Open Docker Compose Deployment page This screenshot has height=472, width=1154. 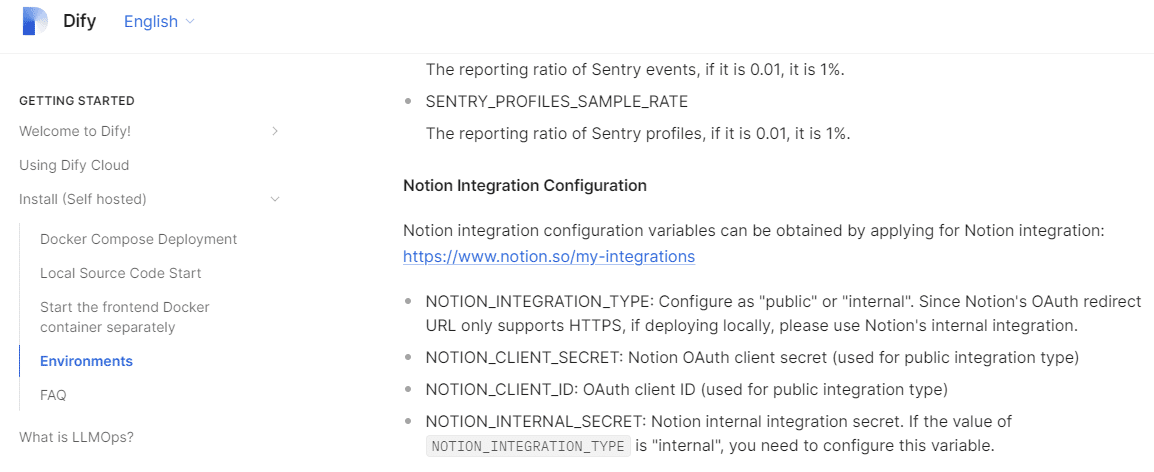coord(138,239)
